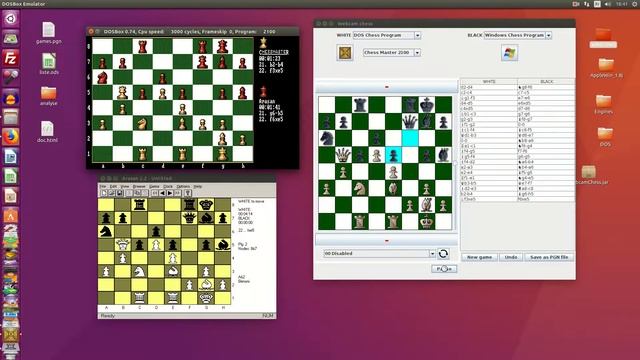Click the New game button

[479, 257]
